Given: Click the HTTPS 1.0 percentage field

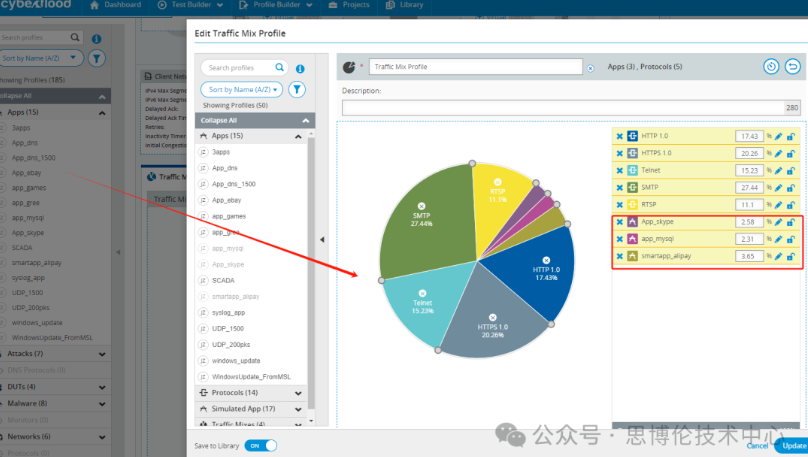Looking at the screenshot, I should pos(748,153).
